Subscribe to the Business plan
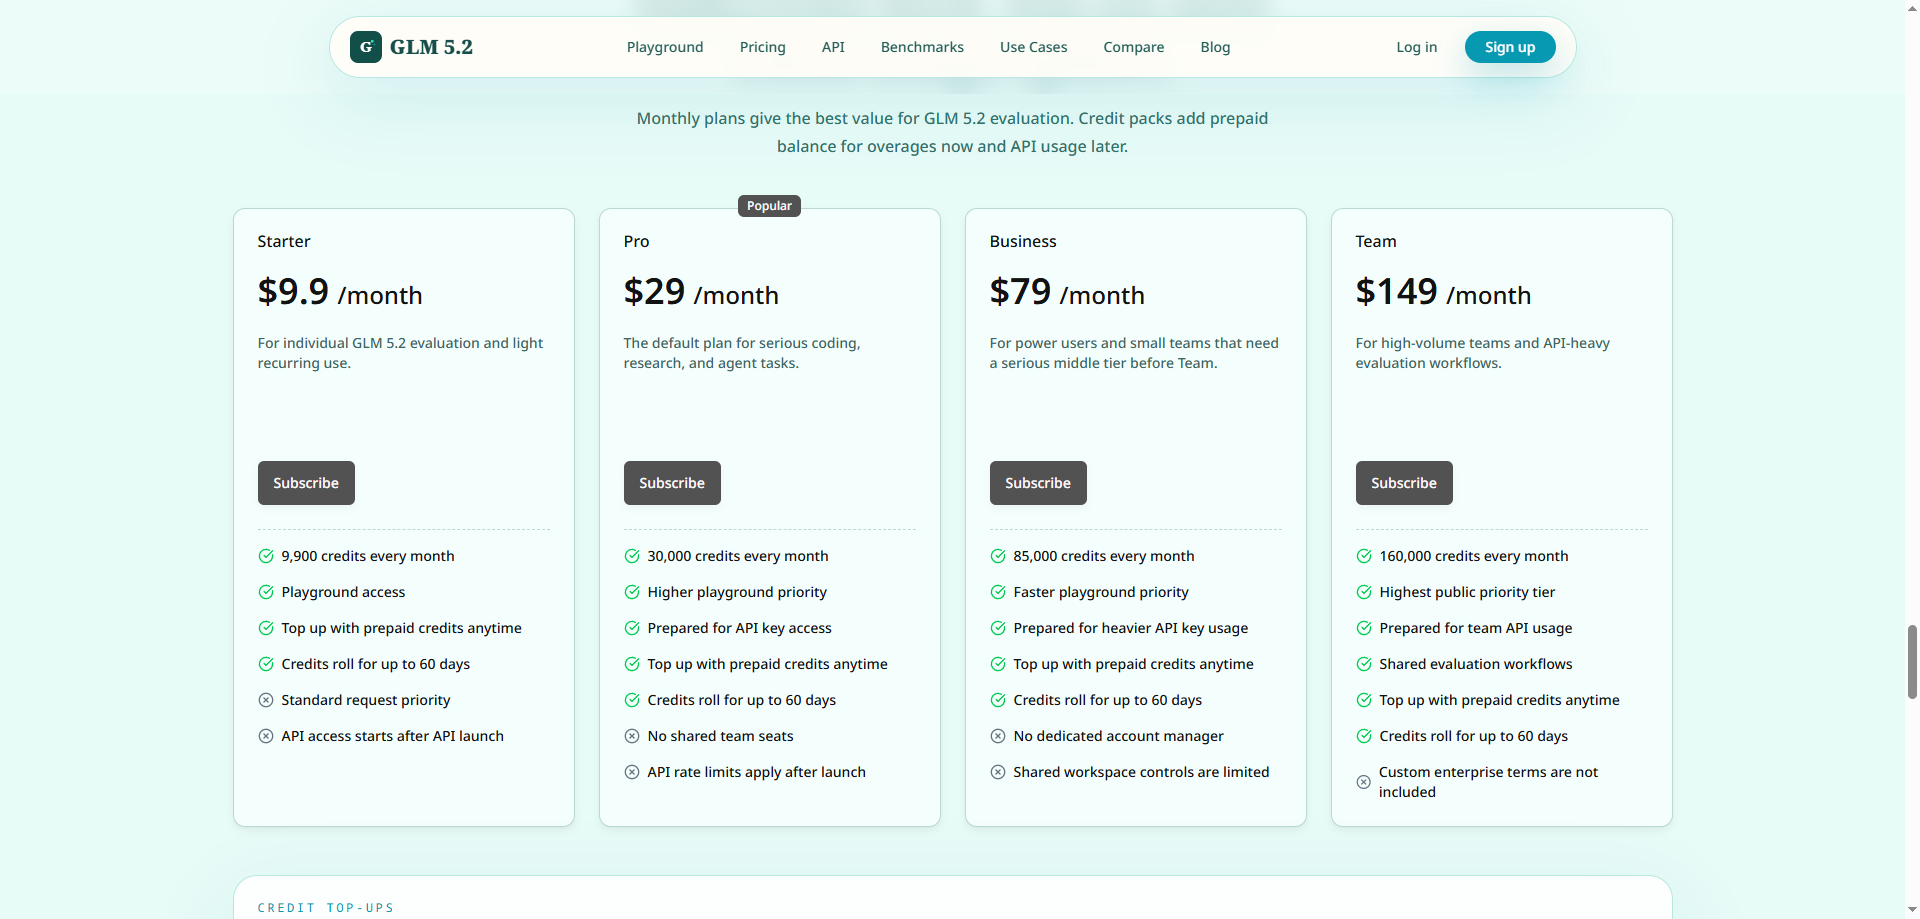Screen dimensions: 1920x919 (1038, 483)
